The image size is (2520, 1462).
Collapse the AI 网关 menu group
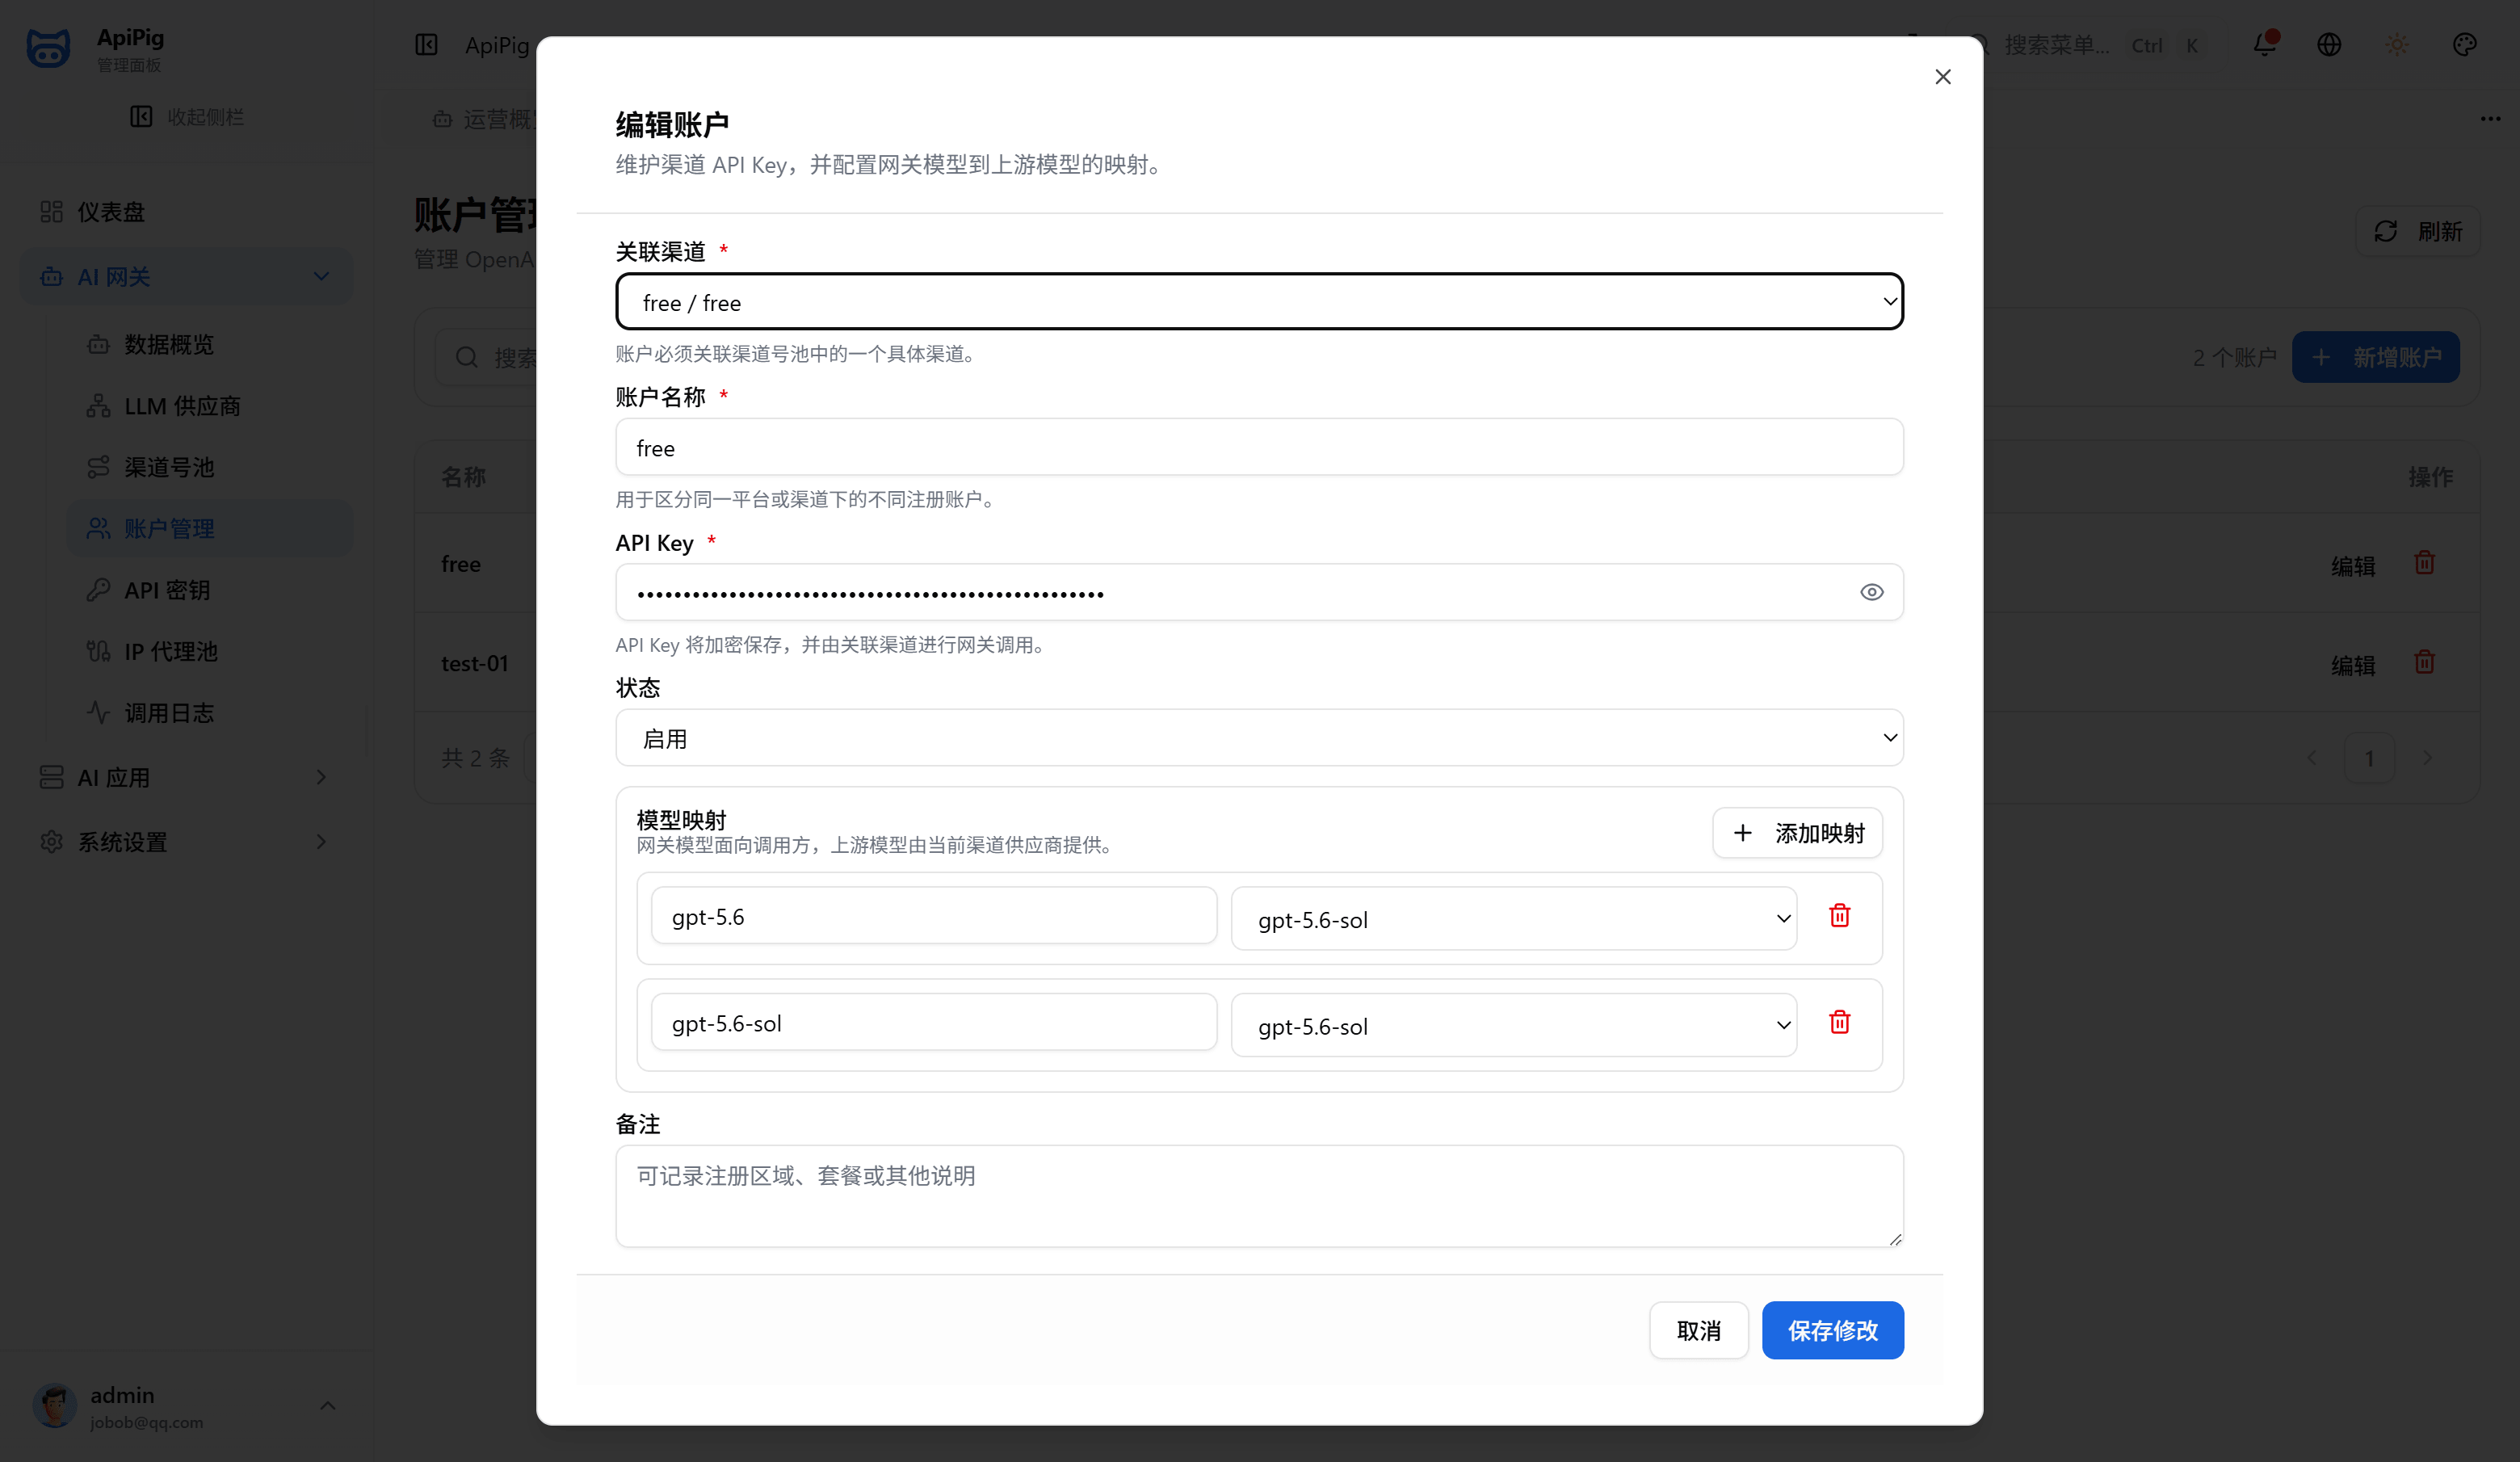[186, 277]
